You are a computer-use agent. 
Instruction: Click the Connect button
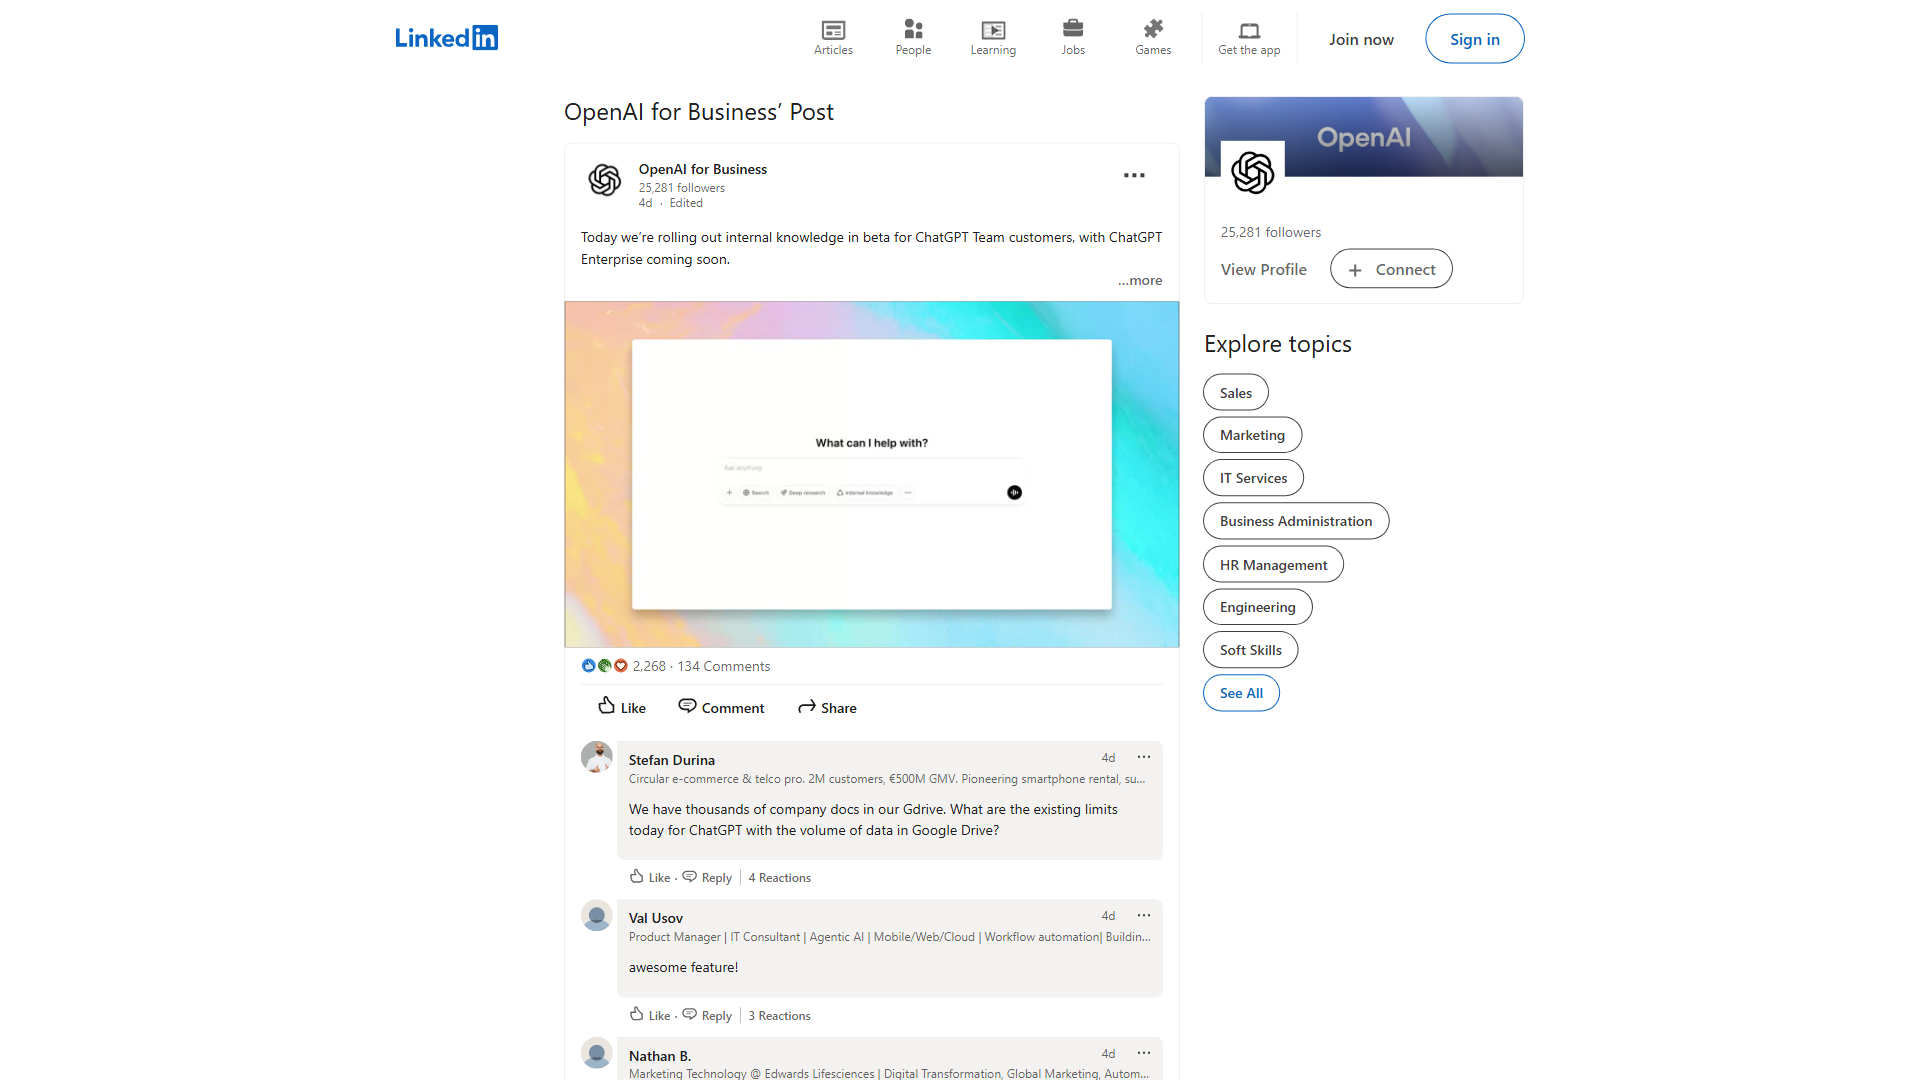pos(1391,269)
